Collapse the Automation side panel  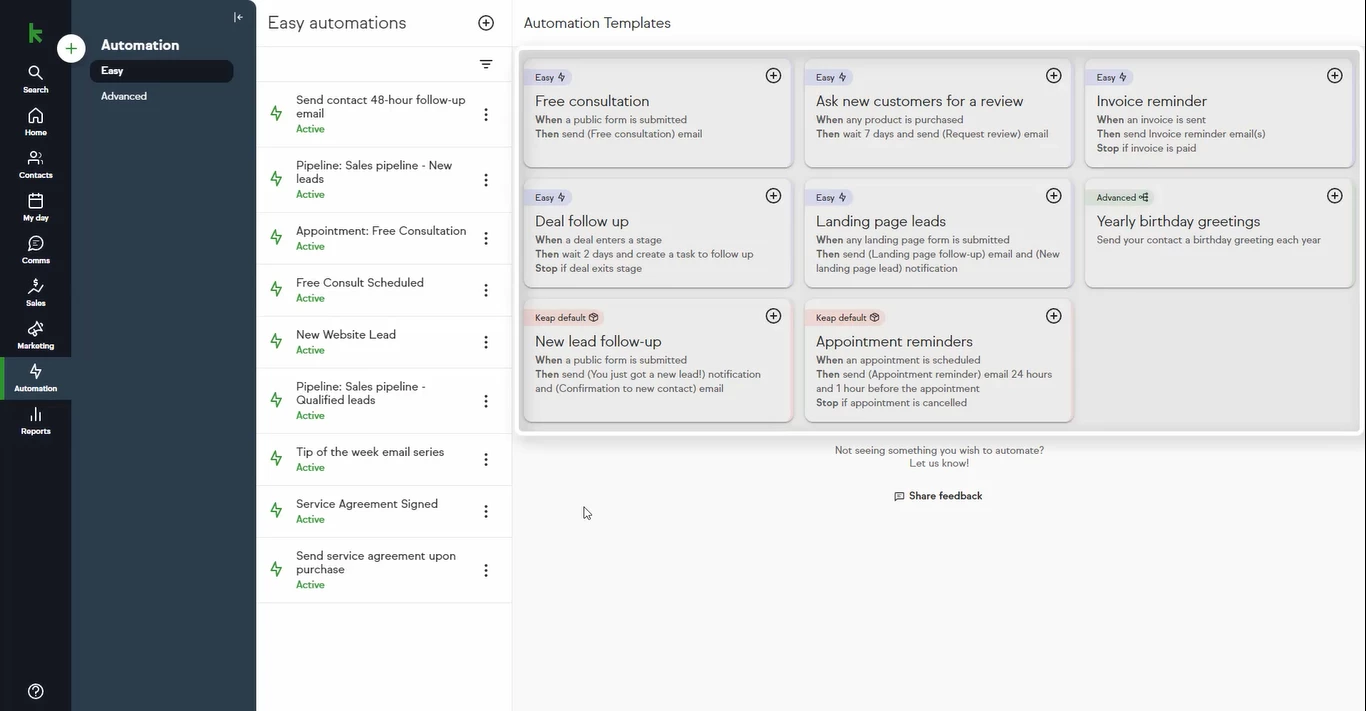(238, 17)
